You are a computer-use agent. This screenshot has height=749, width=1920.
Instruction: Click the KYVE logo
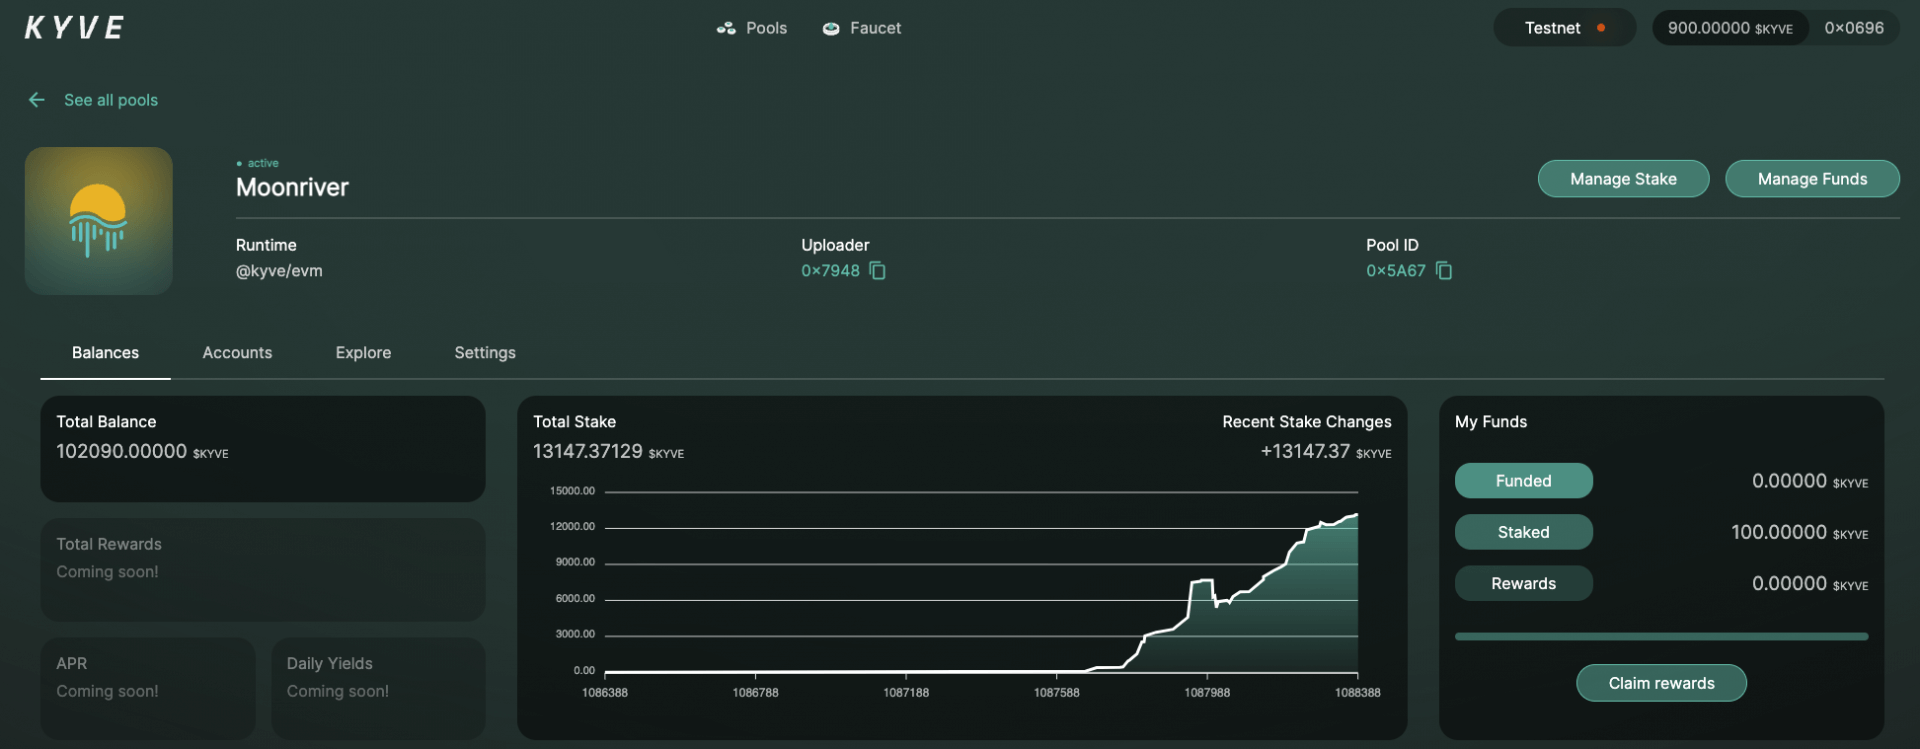pyautogui.click(x=75, y=28)
